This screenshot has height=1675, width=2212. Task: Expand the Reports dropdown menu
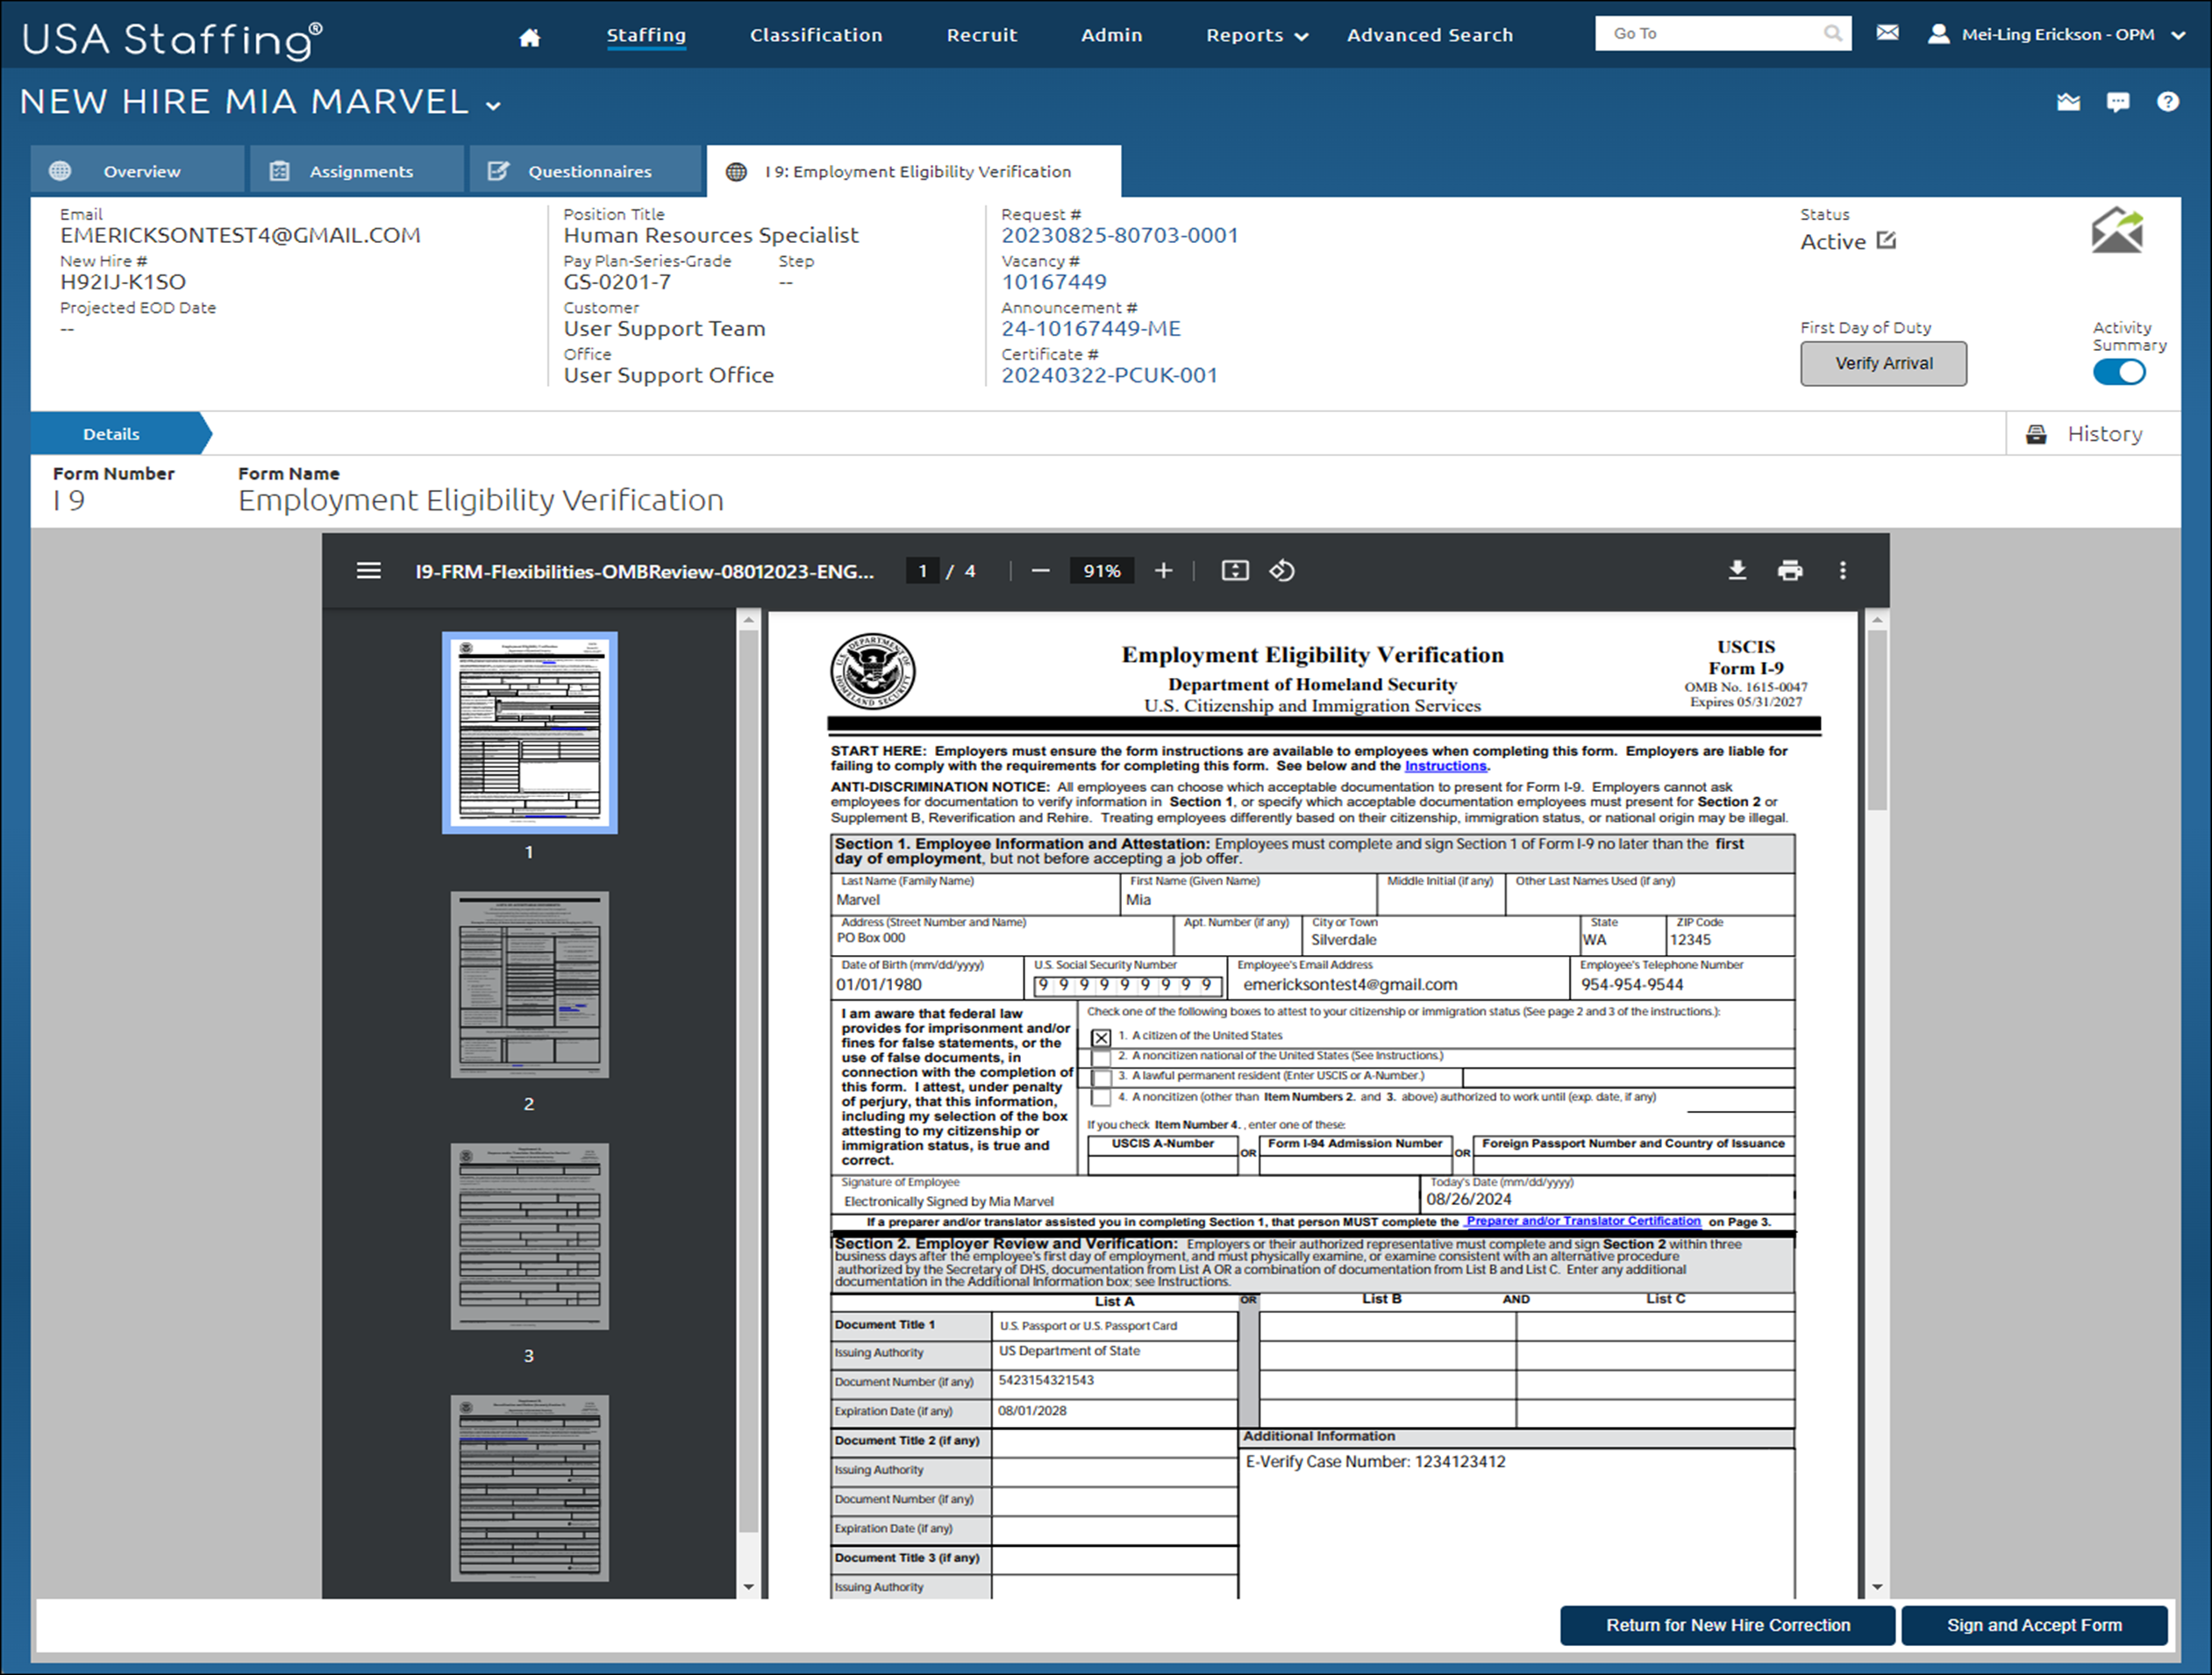tap(1257, 36)
